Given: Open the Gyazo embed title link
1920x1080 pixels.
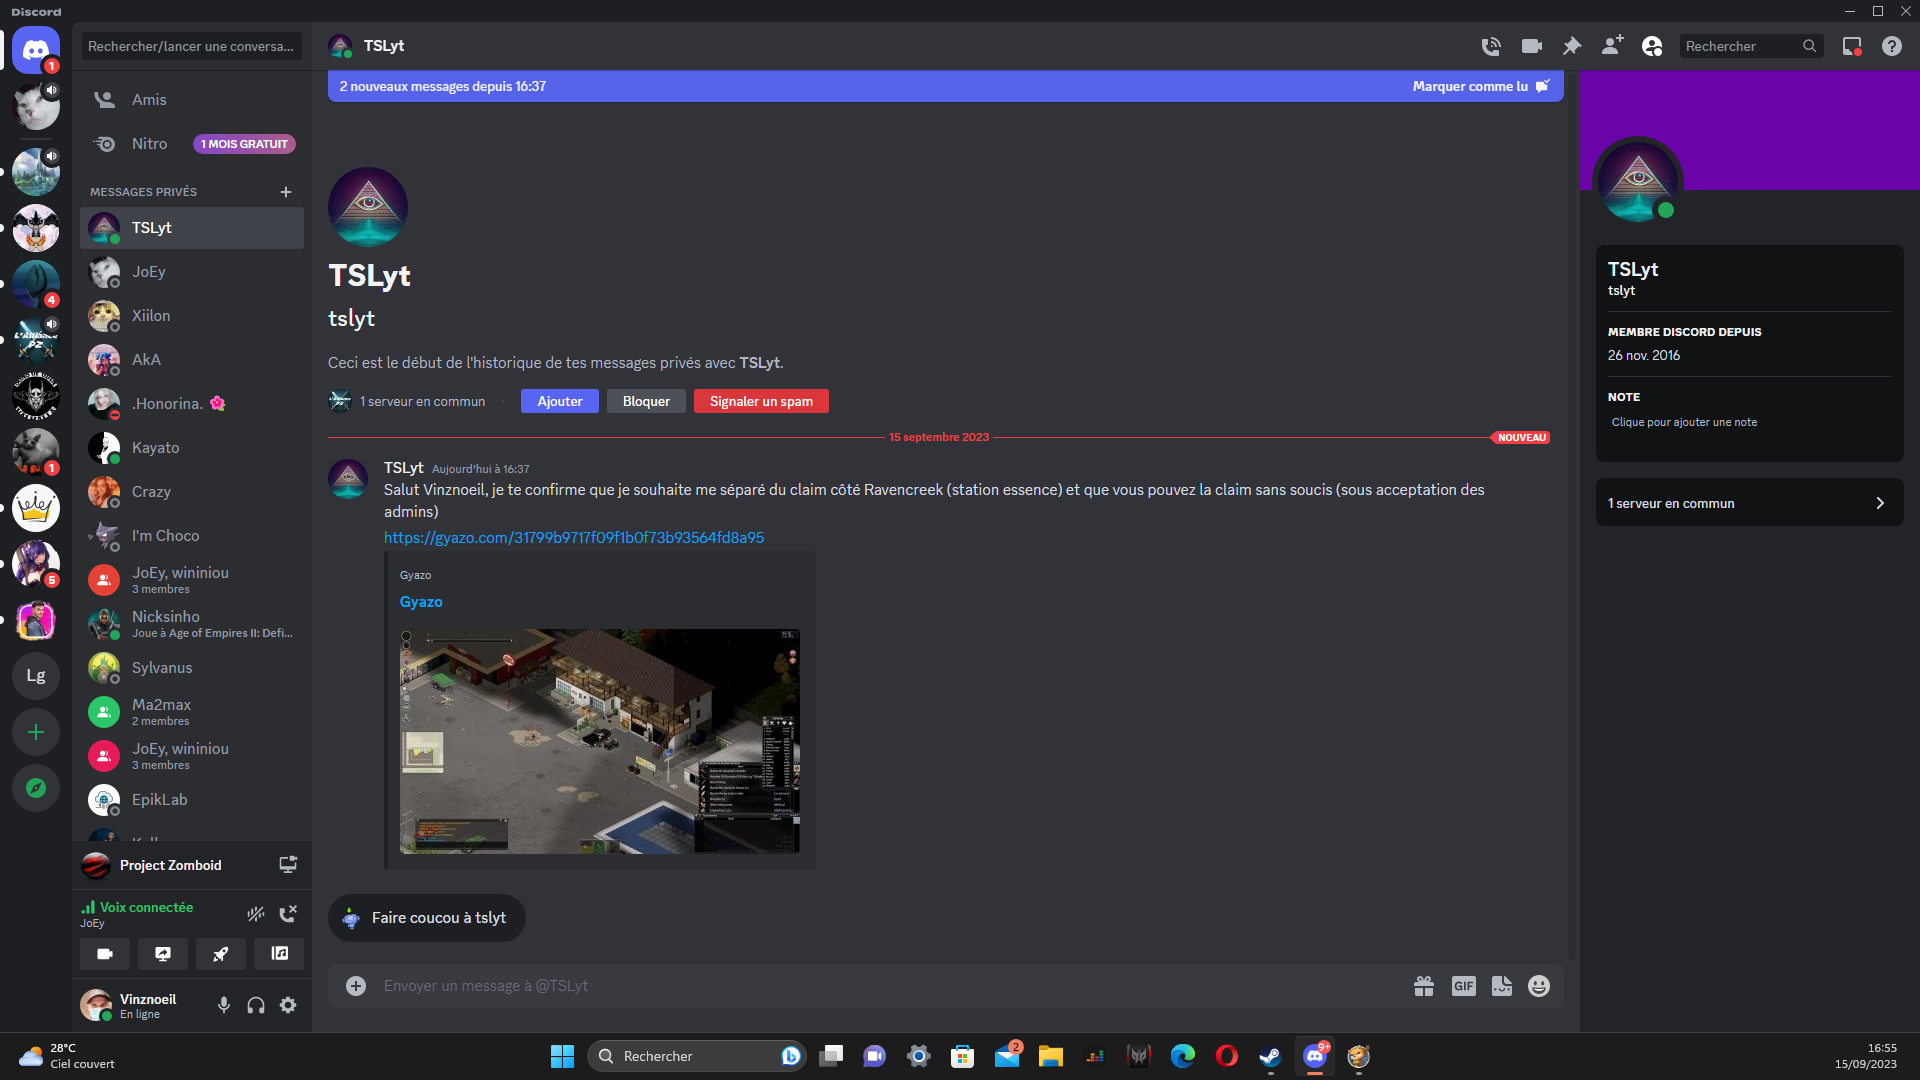Looking at the screenshot, I should 421,602.
